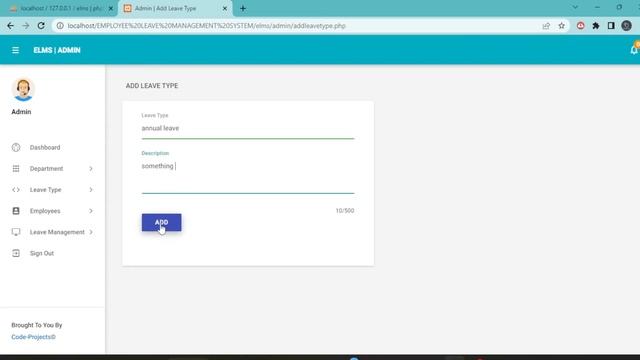This screenshot has height=360, width=640.
Task: Expand the Department submenu chevron
Action: point(91,169)
